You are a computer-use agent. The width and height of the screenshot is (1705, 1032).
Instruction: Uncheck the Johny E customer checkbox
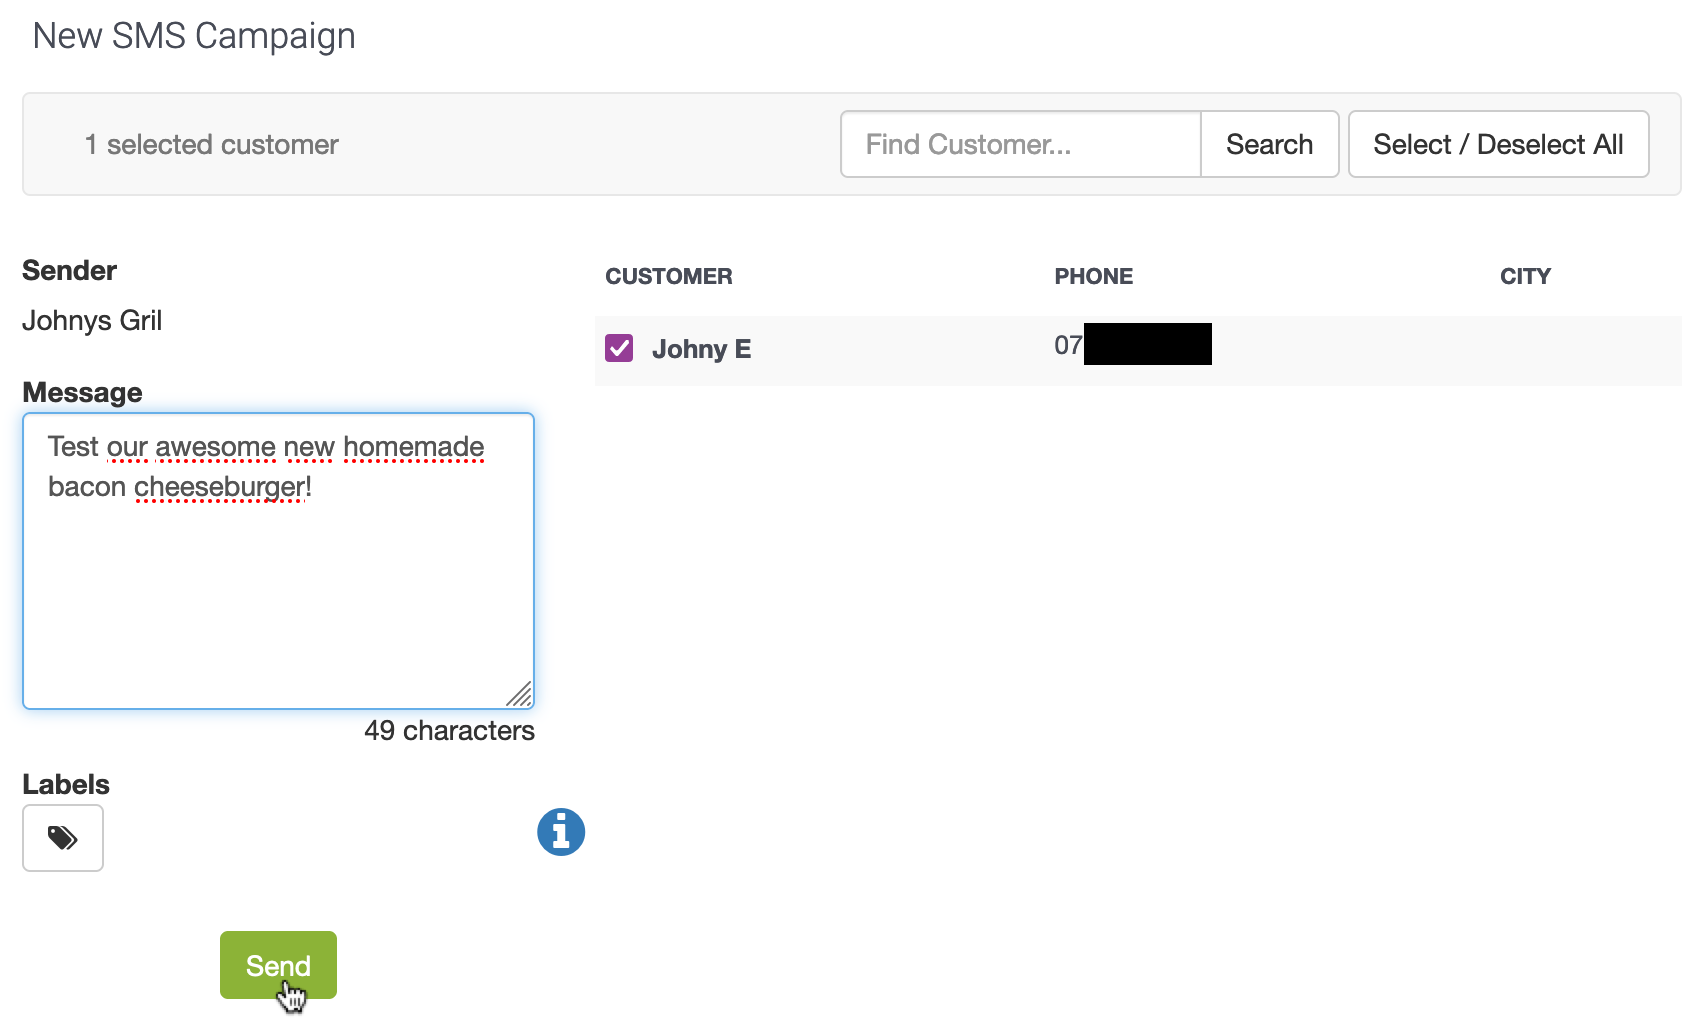(619, 348)
